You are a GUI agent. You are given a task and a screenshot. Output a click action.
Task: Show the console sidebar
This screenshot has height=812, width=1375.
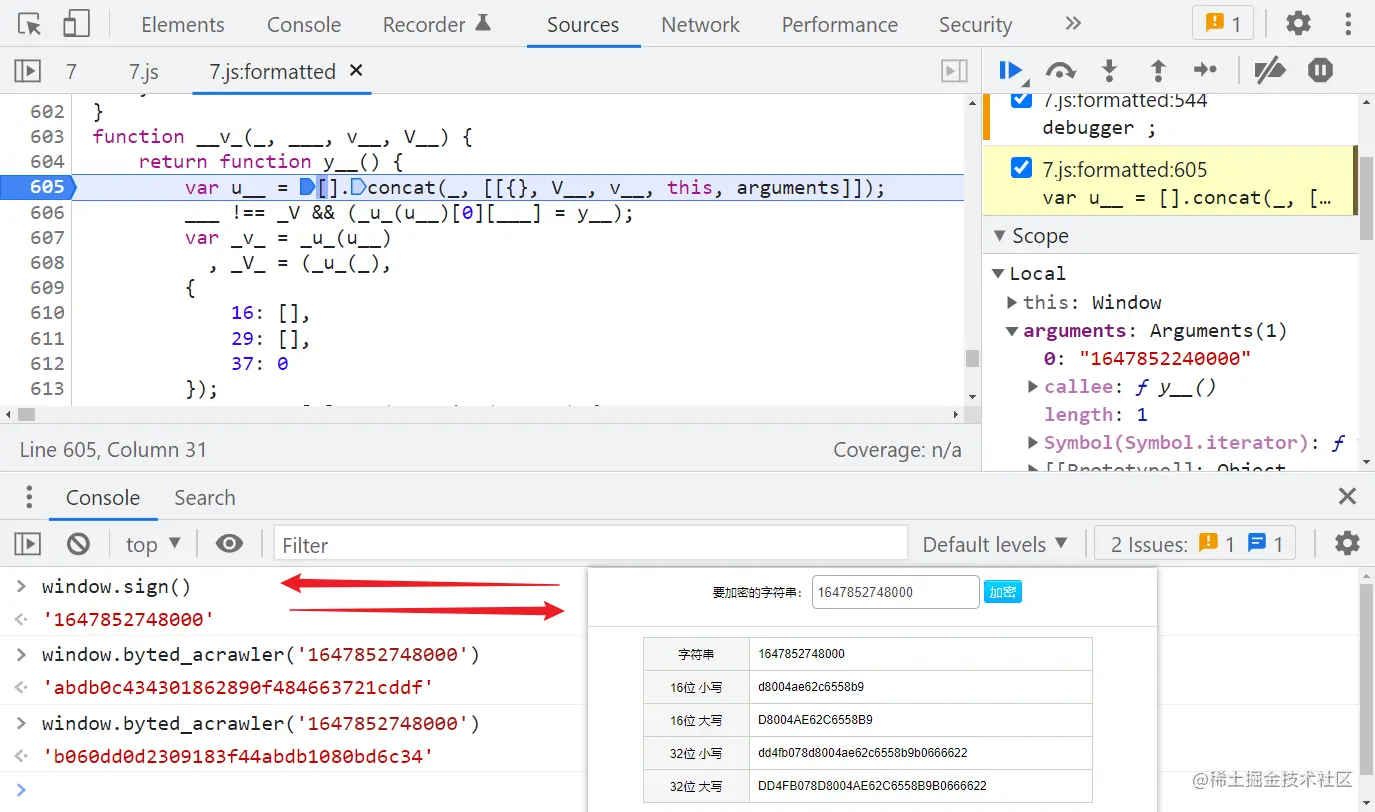point(27,544)
